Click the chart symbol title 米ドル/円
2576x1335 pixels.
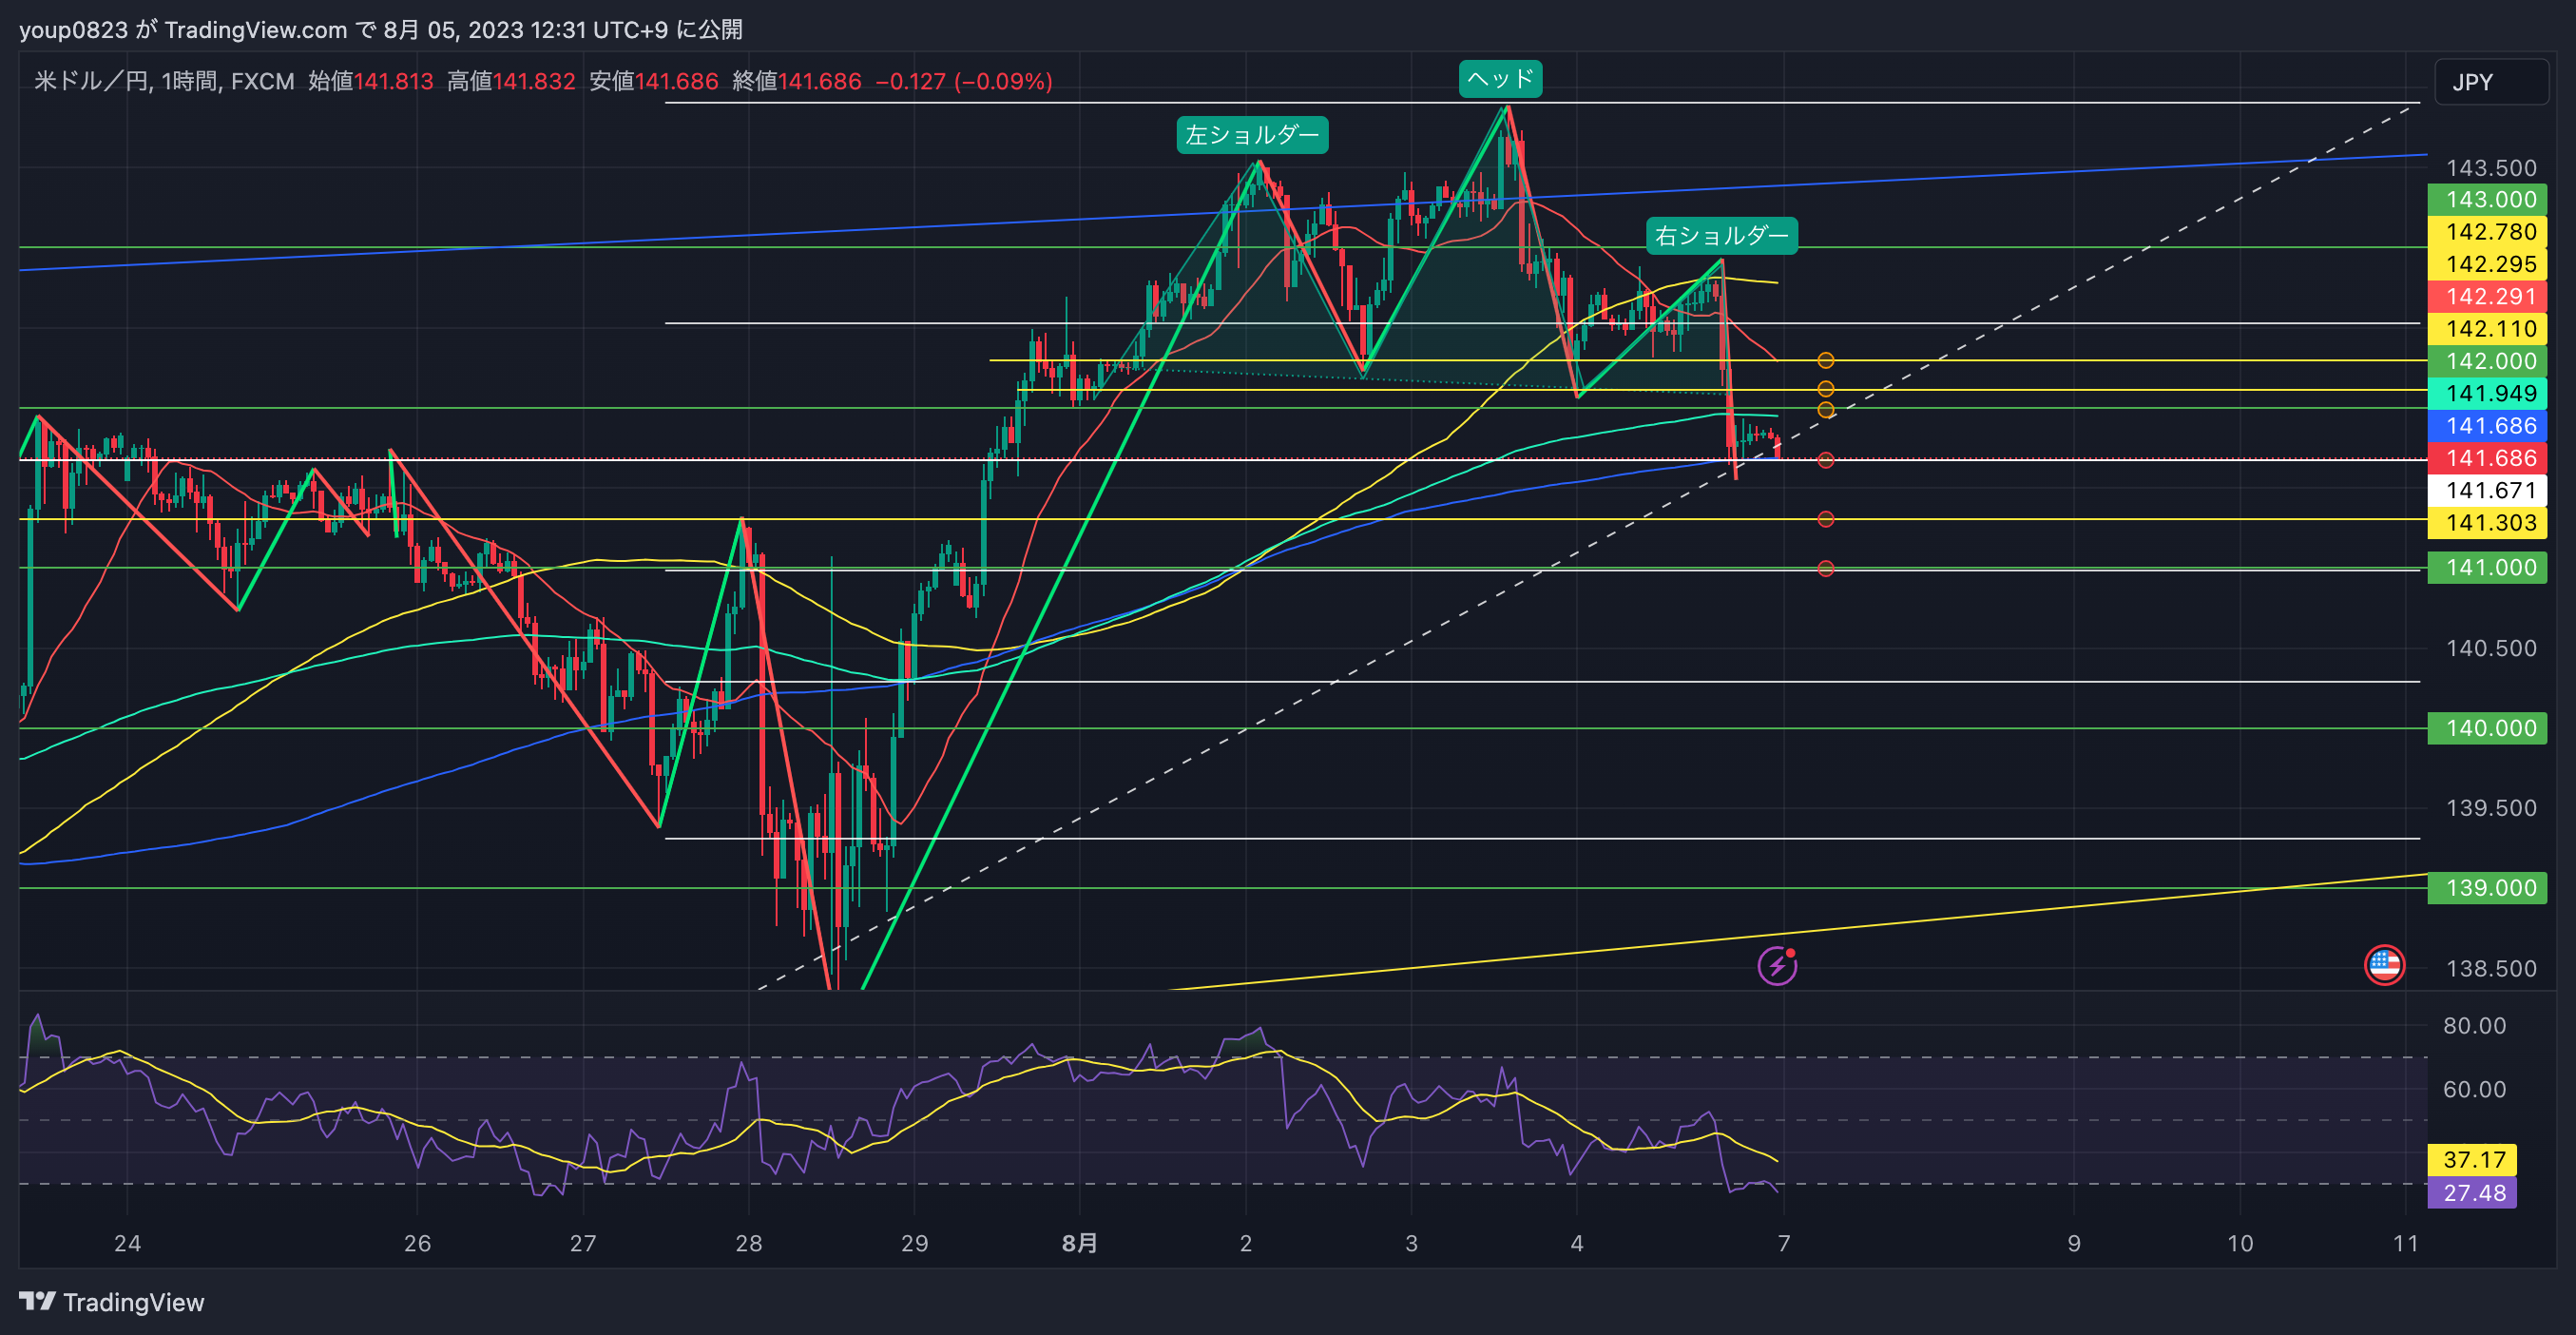point(92,81)
